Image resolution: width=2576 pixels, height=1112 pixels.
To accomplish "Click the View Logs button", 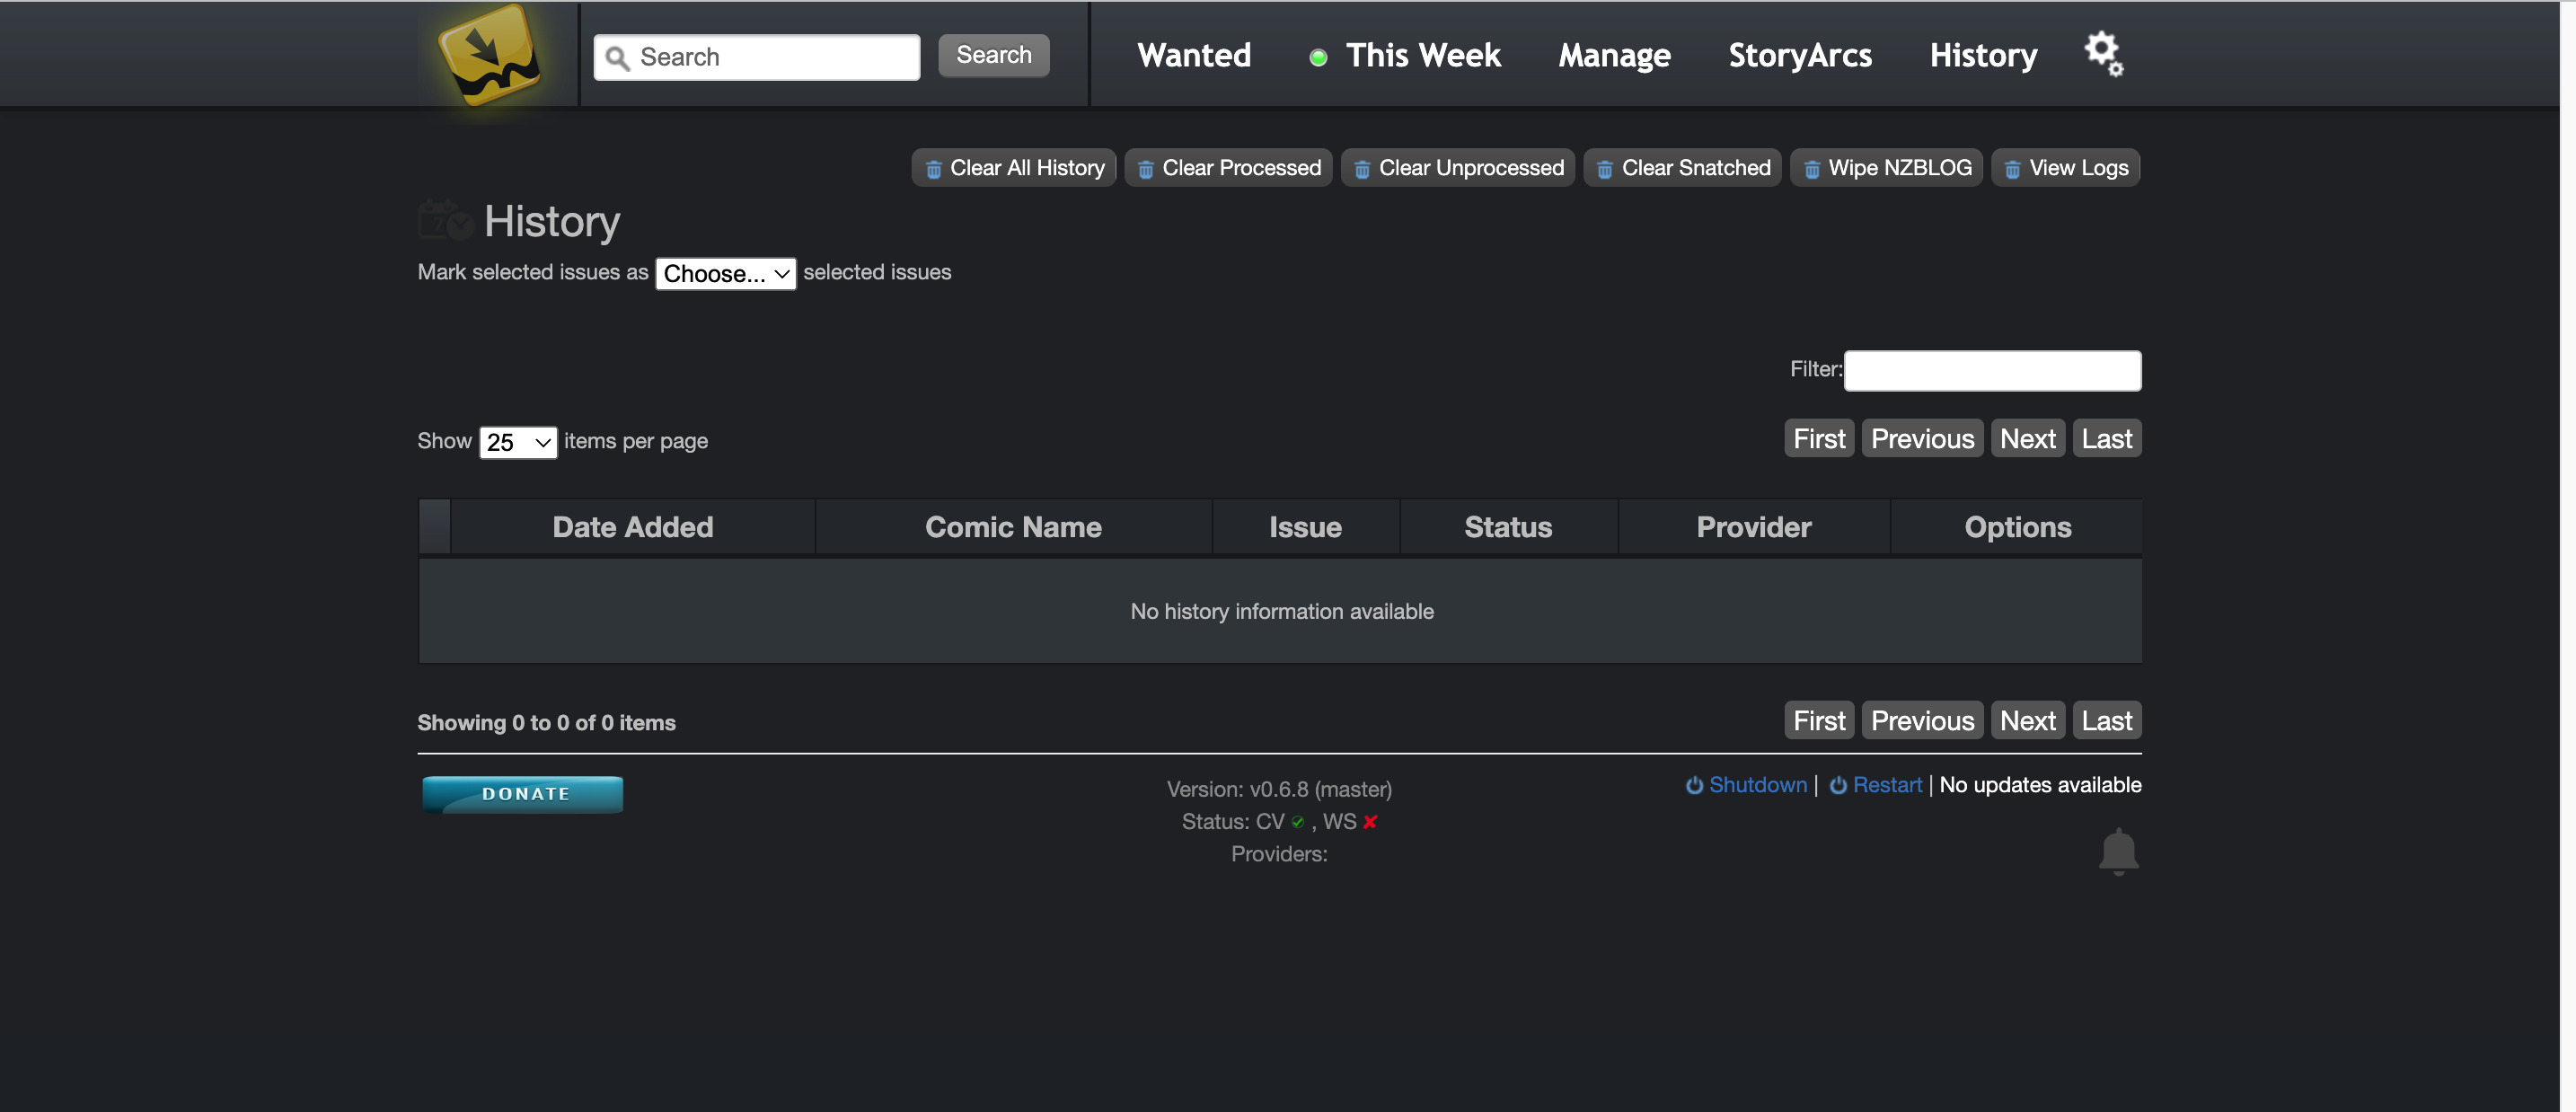I will coord(2064,168).
